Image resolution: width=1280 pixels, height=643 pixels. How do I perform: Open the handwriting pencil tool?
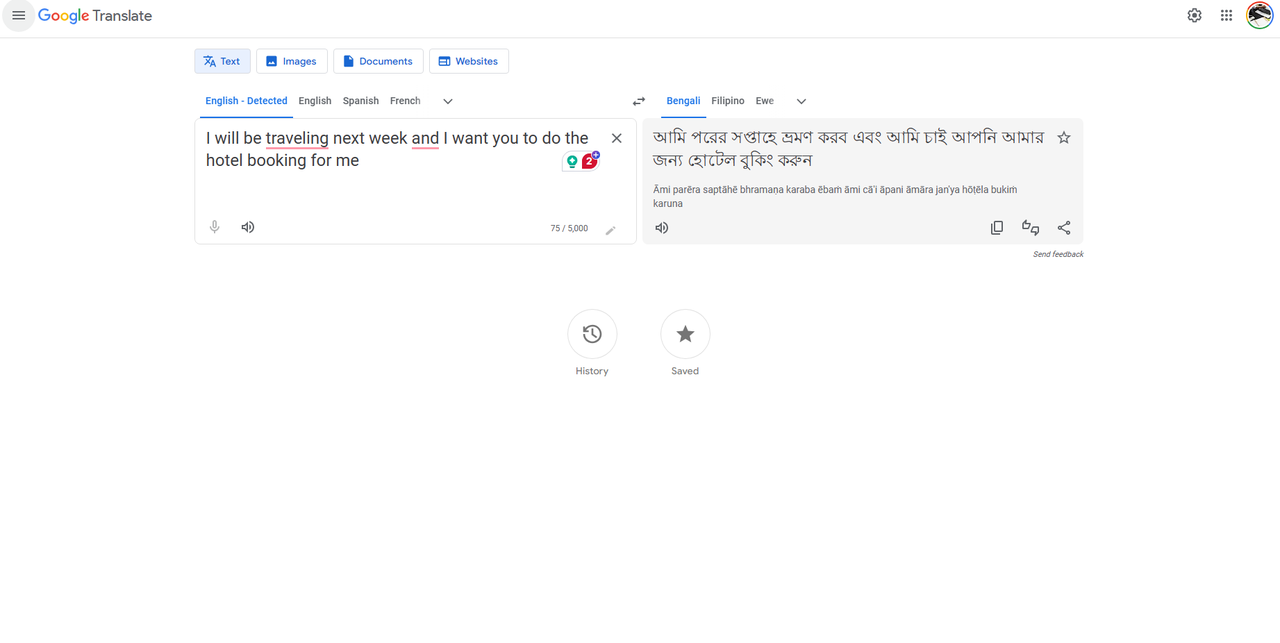pyautogui.click(x=611, y=229)
